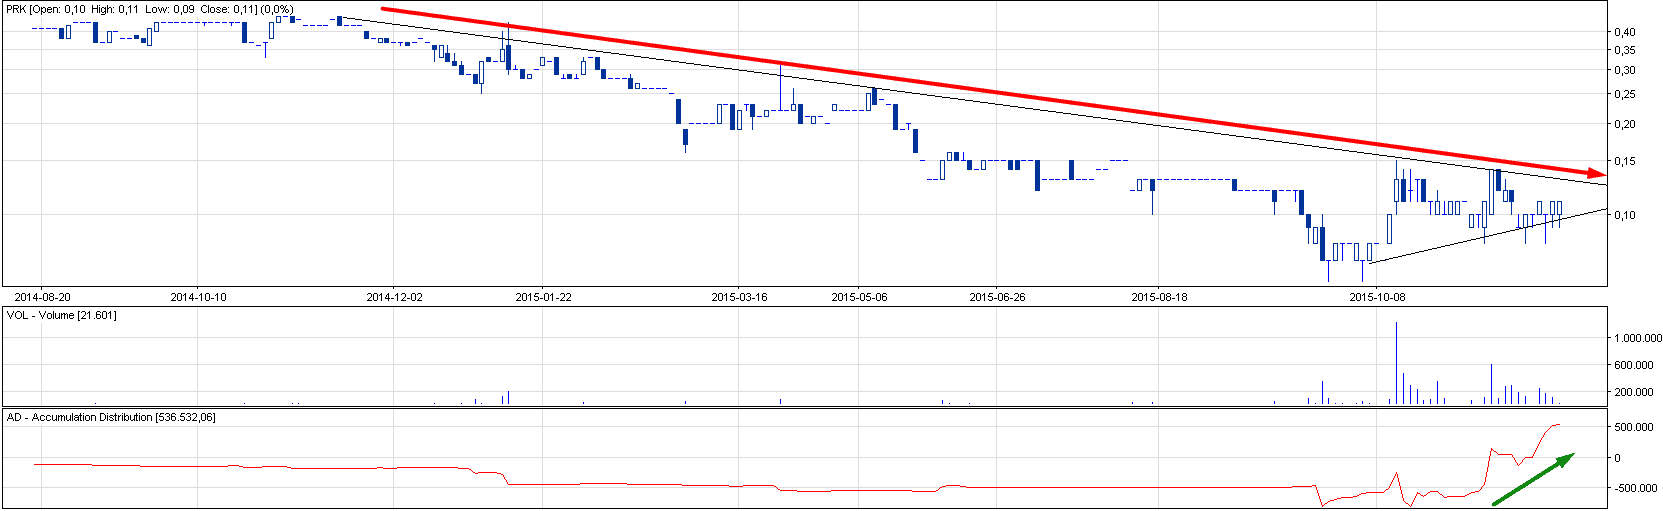Click the 0,10 price axis label
The width and height of the screenshot is (1663, 511).
[x=1623, y=215]
